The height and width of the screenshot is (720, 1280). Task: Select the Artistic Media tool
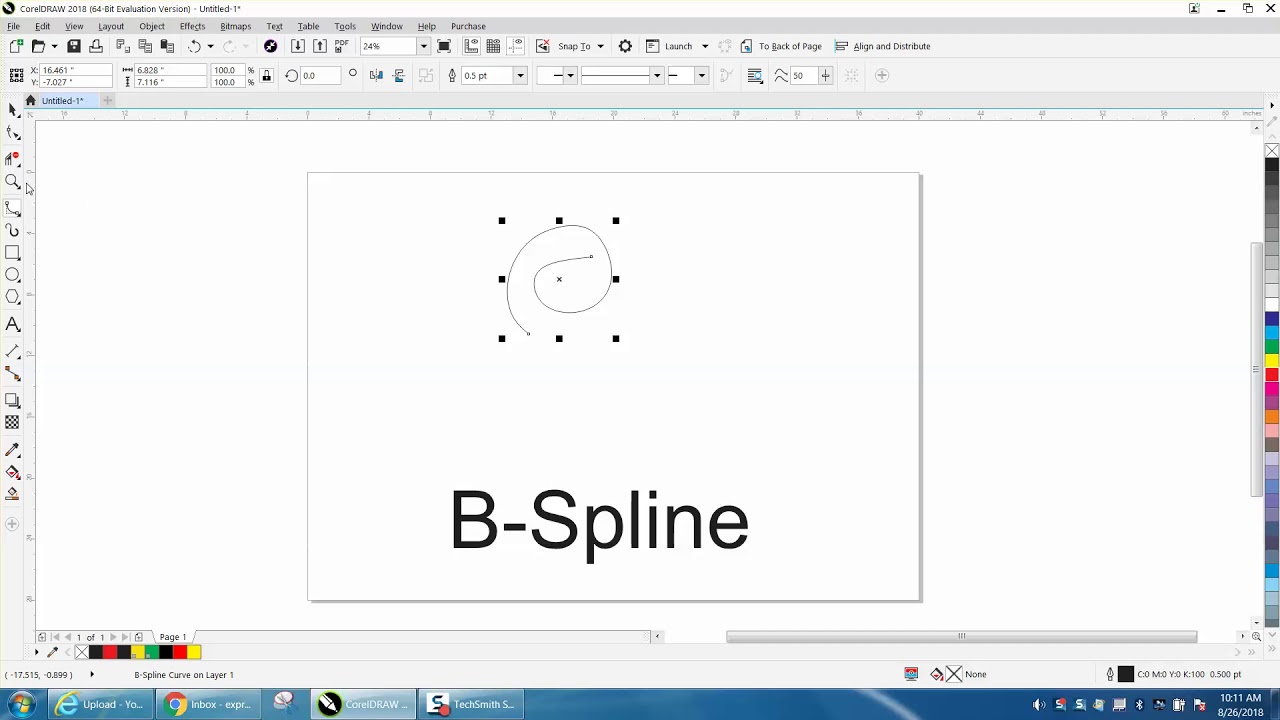click(13, 231)
